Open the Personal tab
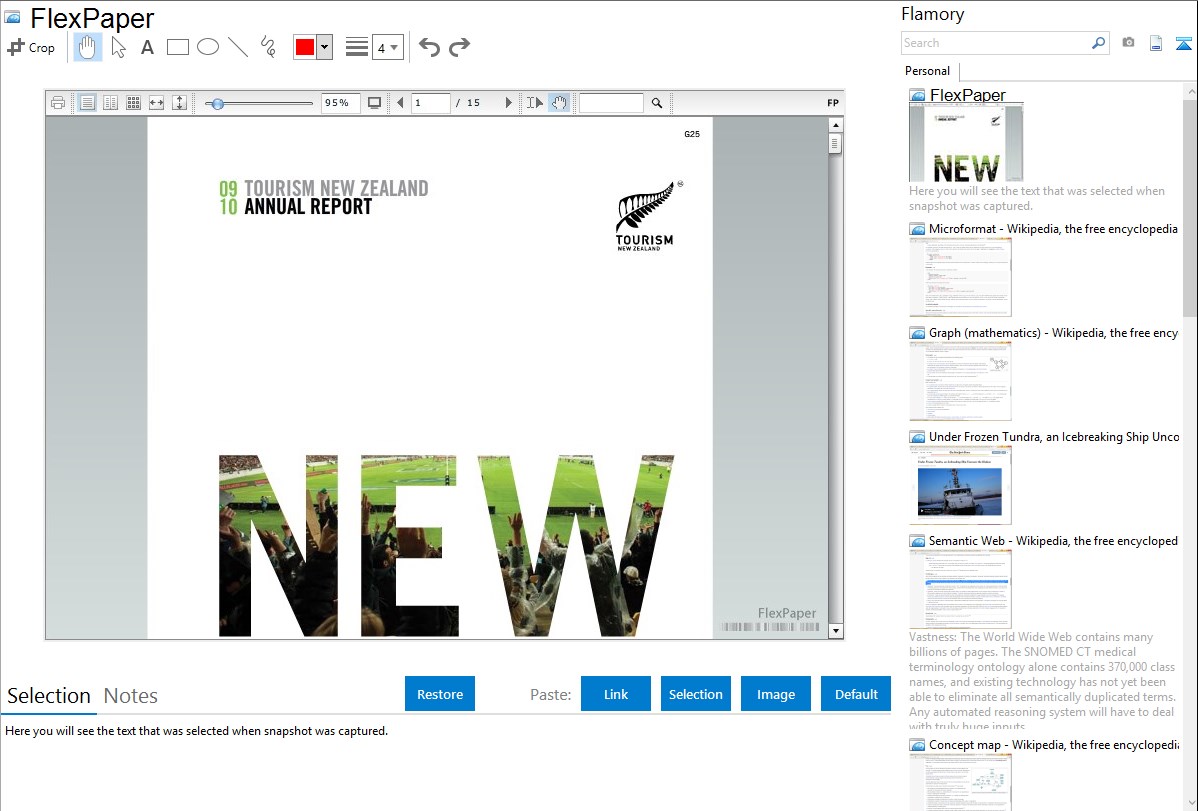Screen dimensions: 1198x811 click(928, 71)
